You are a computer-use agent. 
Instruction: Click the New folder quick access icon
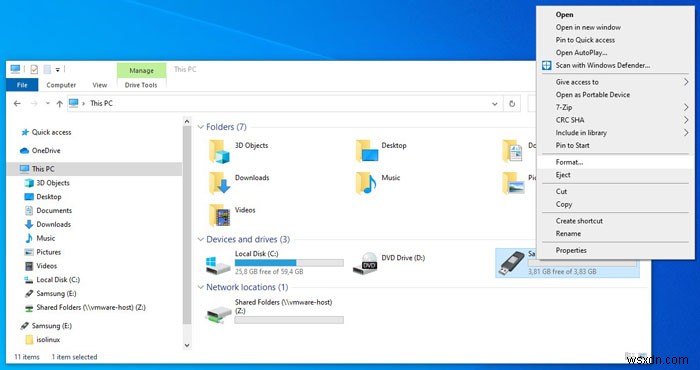click(47, 69)
